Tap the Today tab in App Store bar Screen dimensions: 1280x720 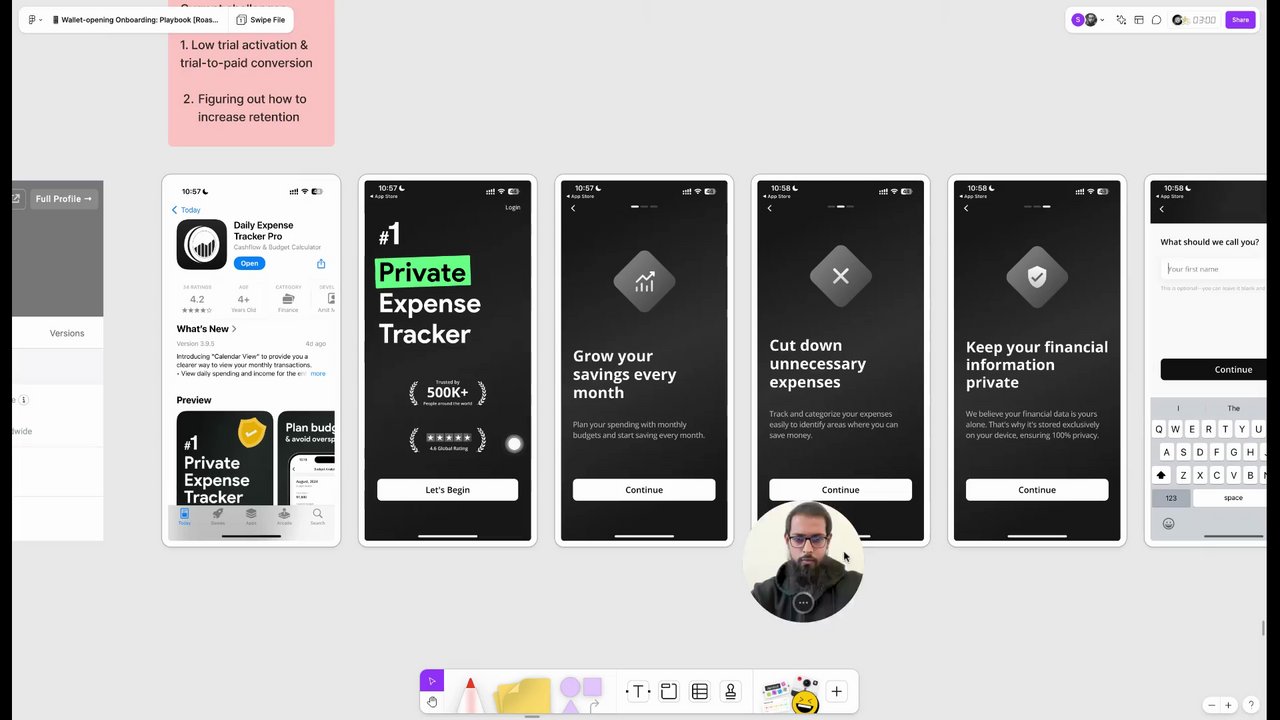[184, 517]
